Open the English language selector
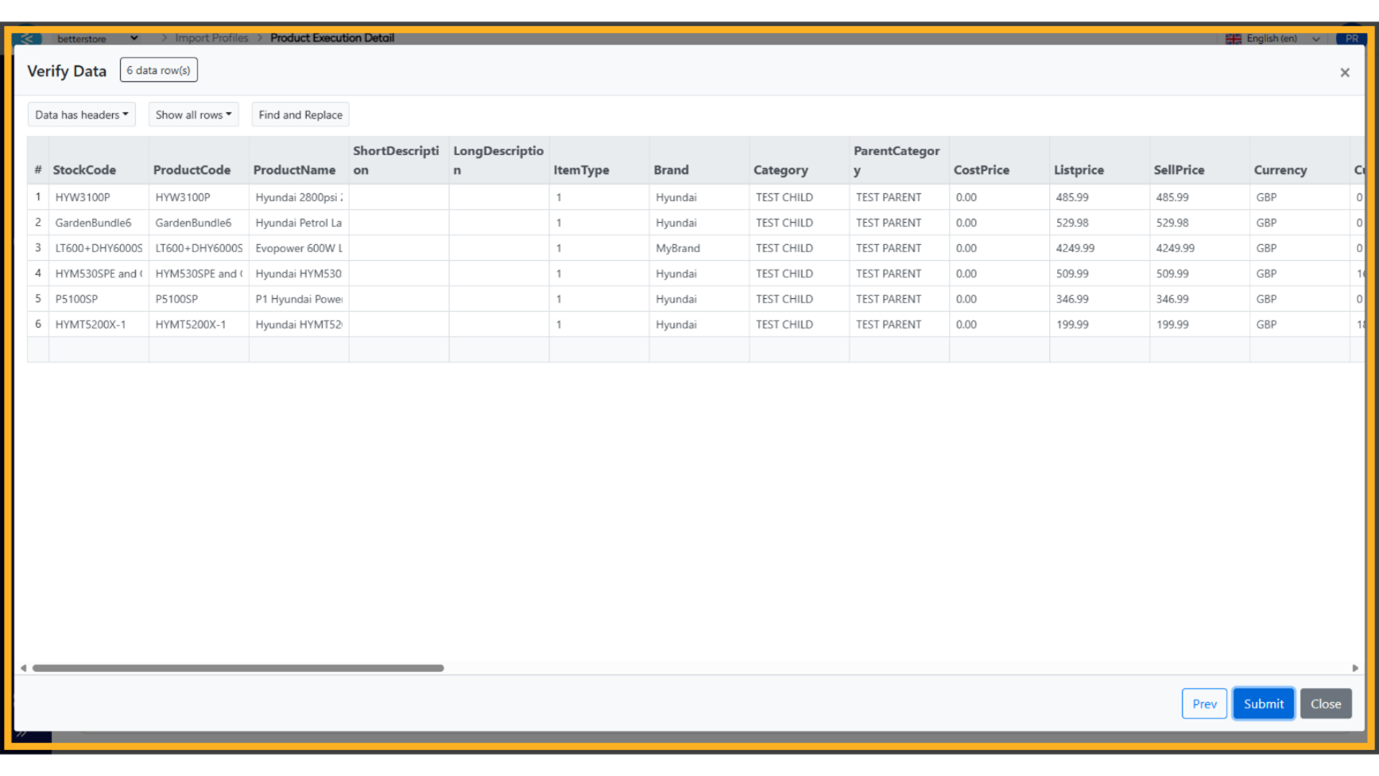The image size is (1379, 776). click(1273, 39)
